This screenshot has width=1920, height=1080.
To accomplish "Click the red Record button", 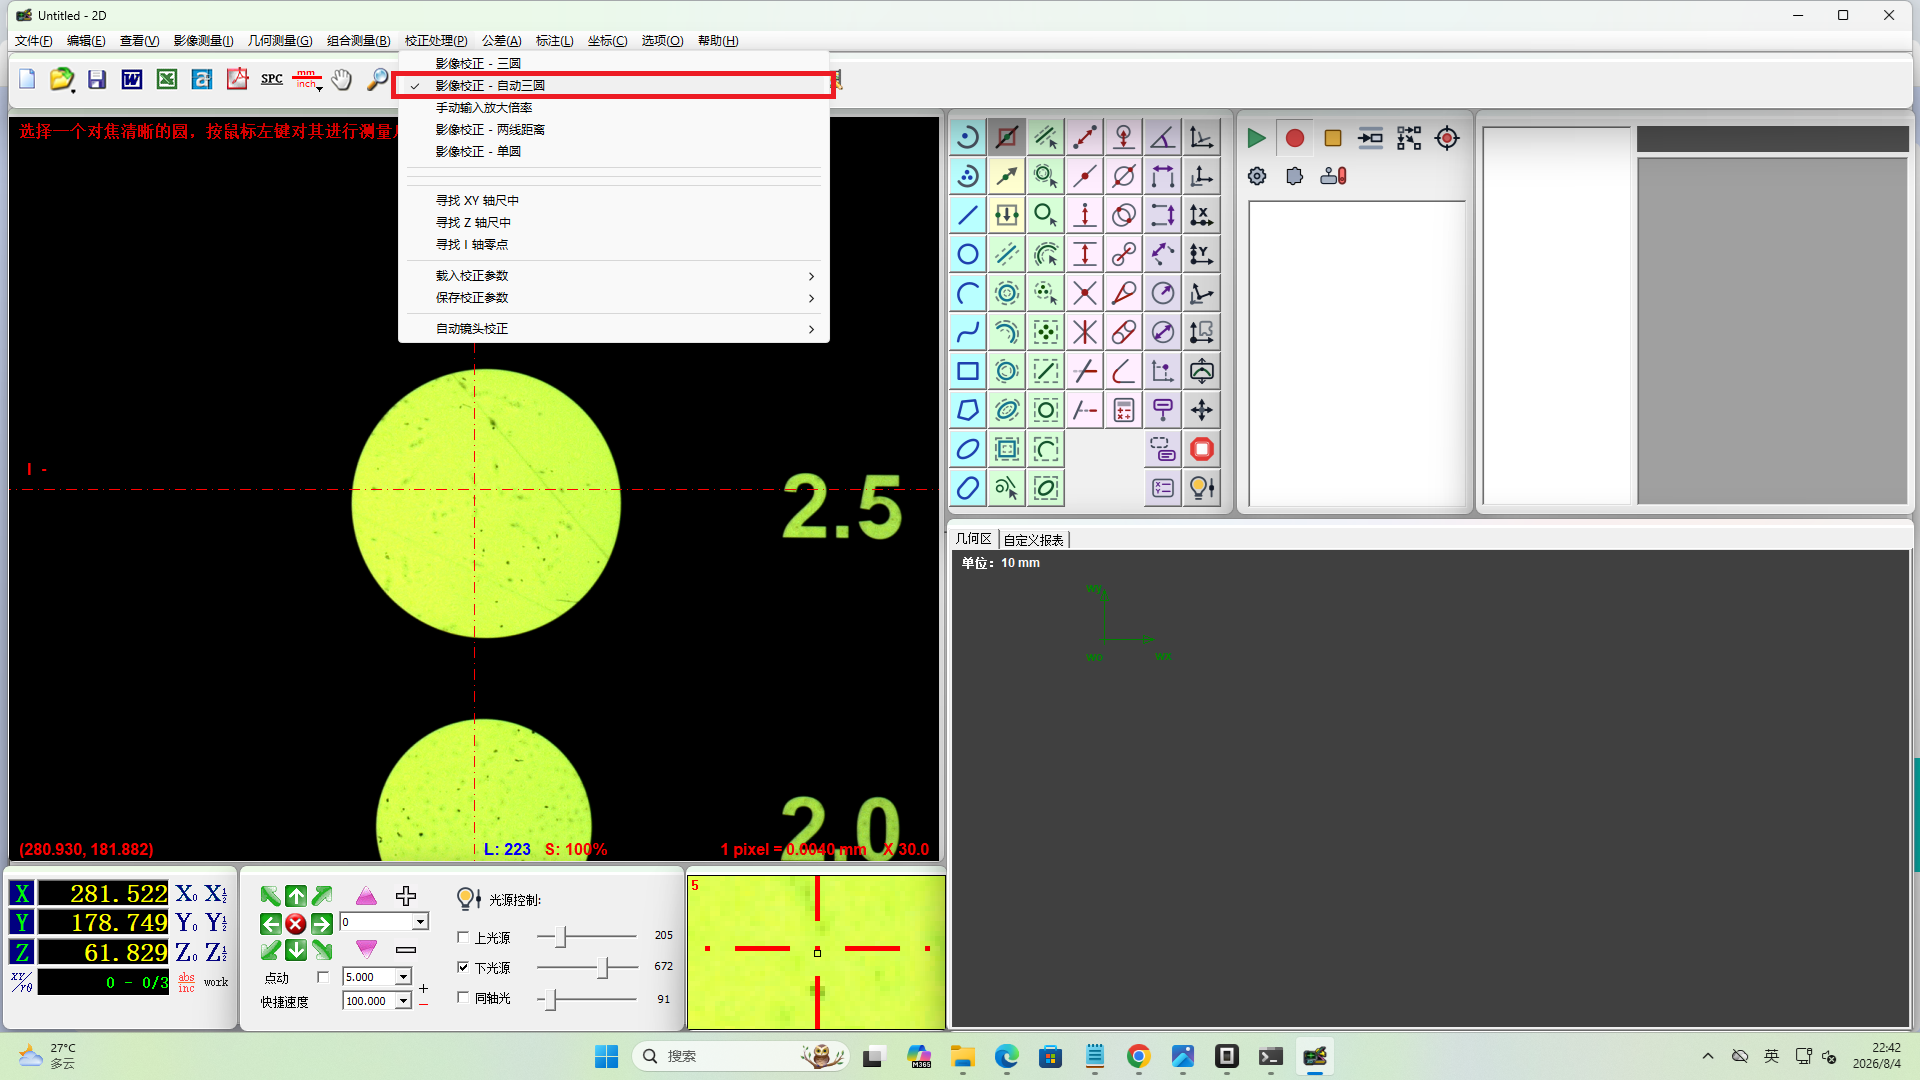I will [1294, 138].
